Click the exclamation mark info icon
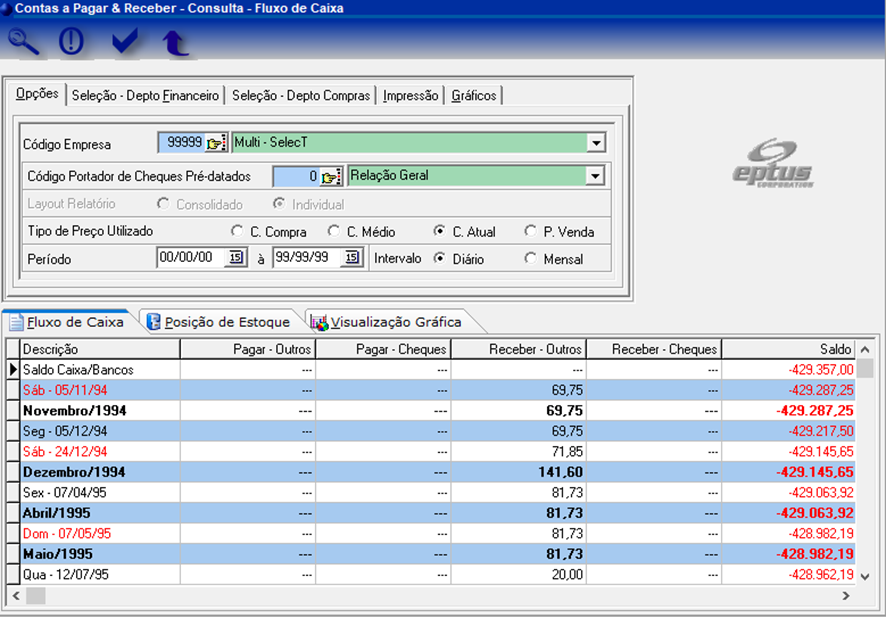 coord(71,42)
